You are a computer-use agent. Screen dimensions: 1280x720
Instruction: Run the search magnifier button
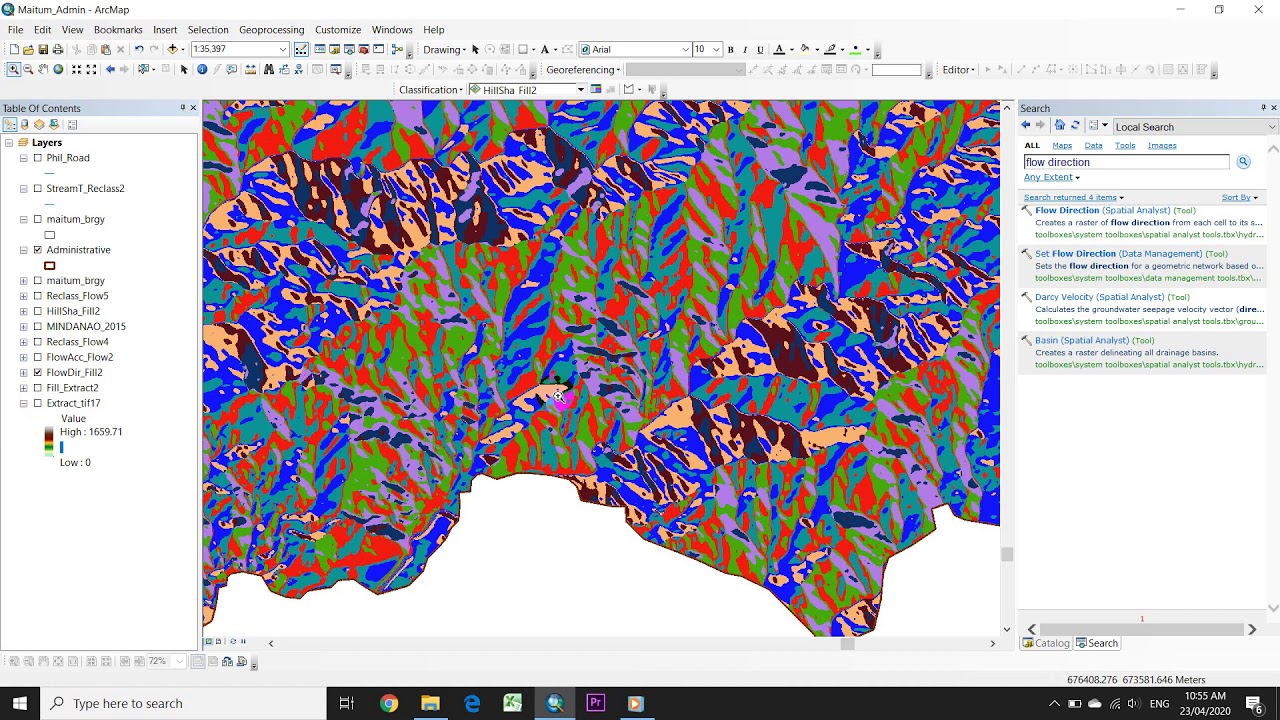click(1243, 162)
